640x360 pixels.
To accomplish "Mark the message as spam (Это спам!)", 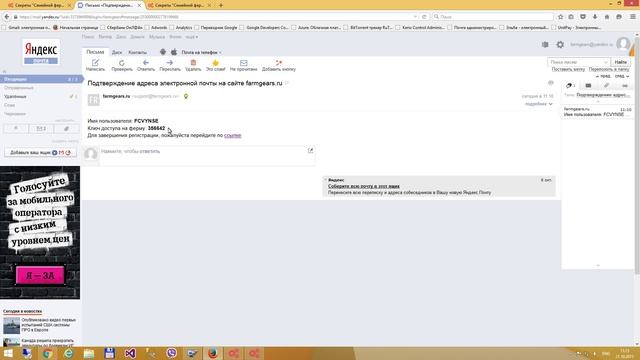I will 216,65.
